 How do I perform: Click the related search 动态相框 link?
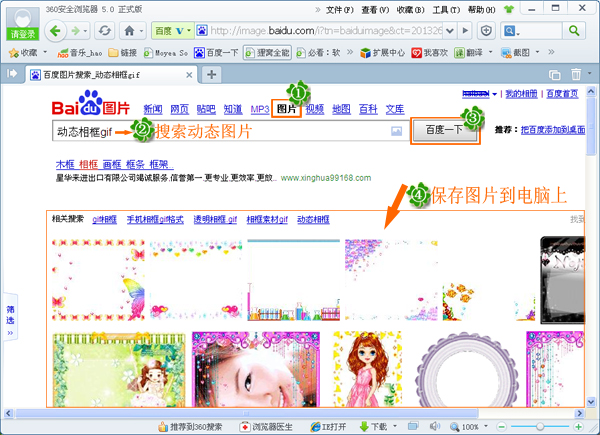(x=313, y=219)
